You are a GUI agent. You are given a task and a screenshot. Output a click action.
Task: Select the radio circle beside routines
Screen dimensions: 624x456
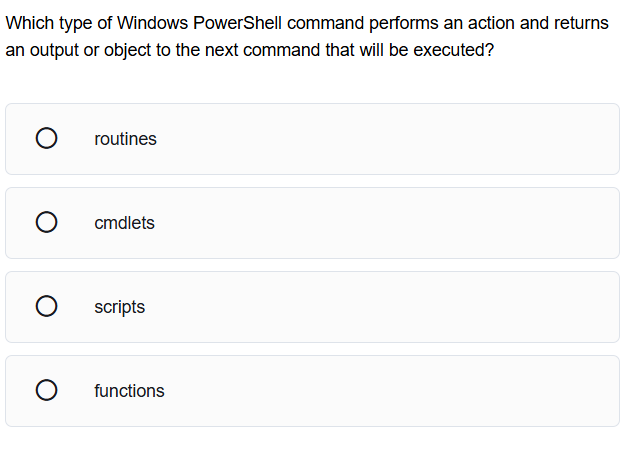pyautogui.click(x=45, y=139)
